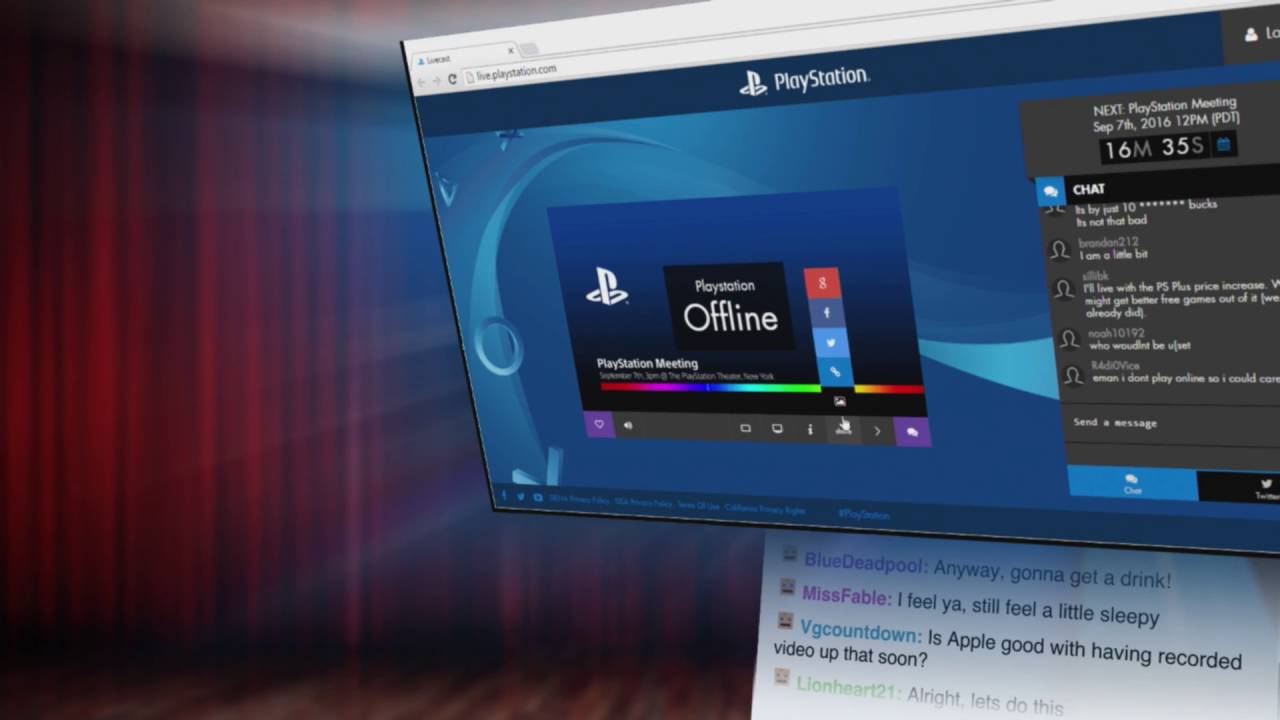Click R4di0Vice's avatar in chat

tap(1073, 376)
